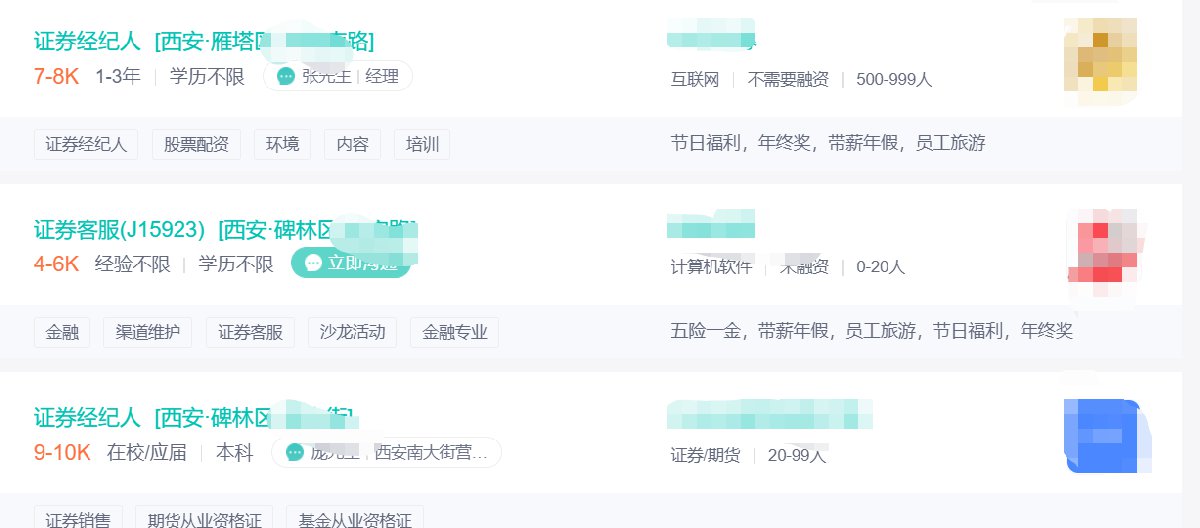This screenshot has height=528, width=1200.
Task: Select the 期货从业资格证 tag
Action: [x=204, y=519]
